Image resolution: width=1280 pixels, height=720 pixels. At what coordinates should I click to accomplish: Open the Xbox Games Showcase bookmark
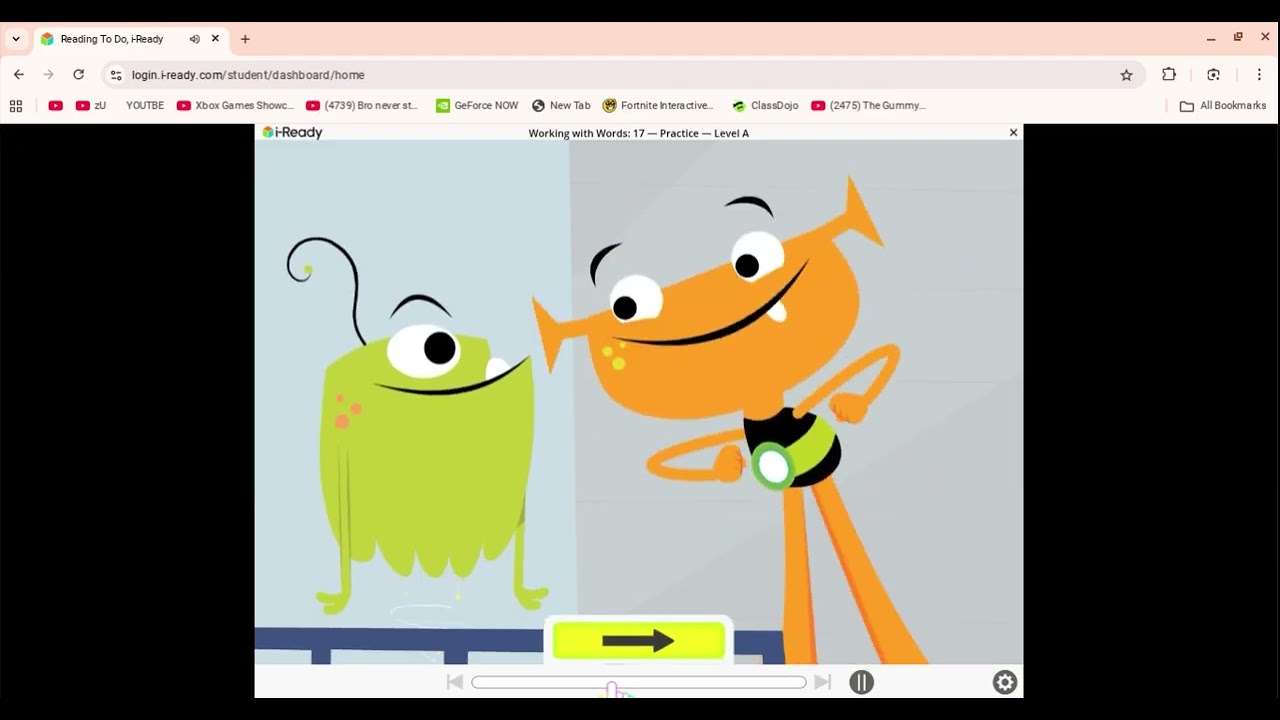coord(235,105)
